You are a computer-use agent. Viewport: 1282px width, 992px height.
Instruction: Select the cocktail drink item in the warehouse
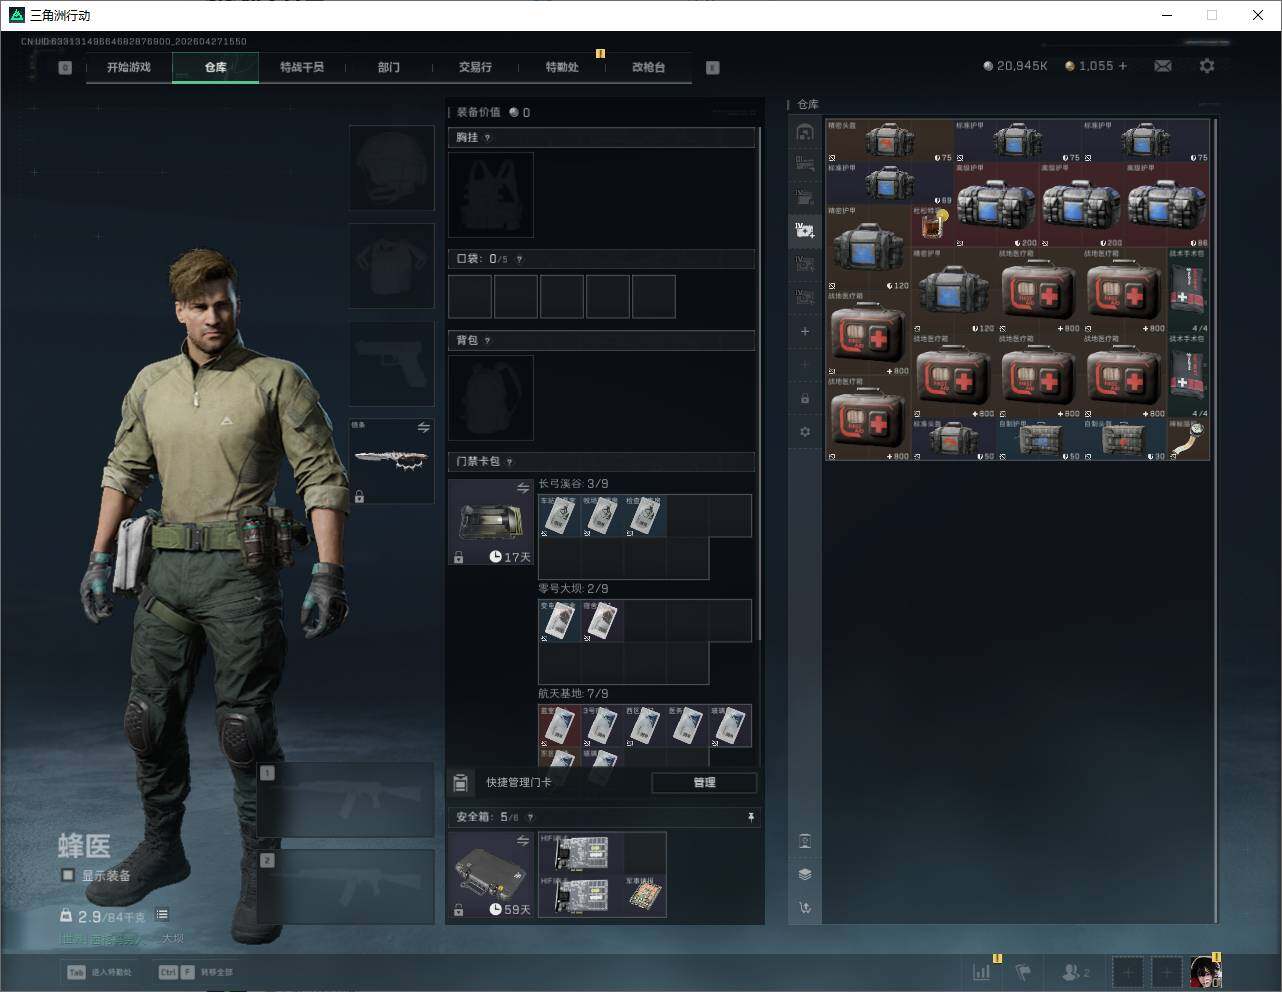tap(932, 226)
